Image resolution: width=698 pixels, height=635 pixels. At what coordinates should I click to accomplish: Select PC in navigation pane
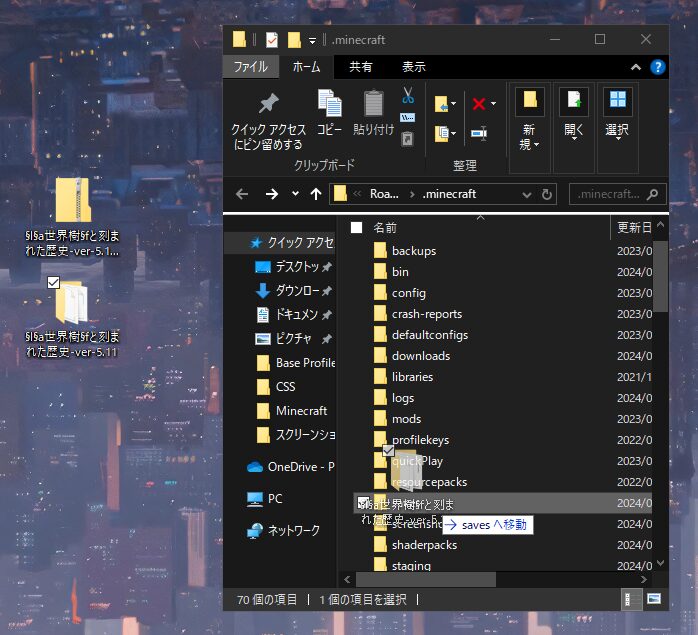pyautogui.click(x=264, y=498)
